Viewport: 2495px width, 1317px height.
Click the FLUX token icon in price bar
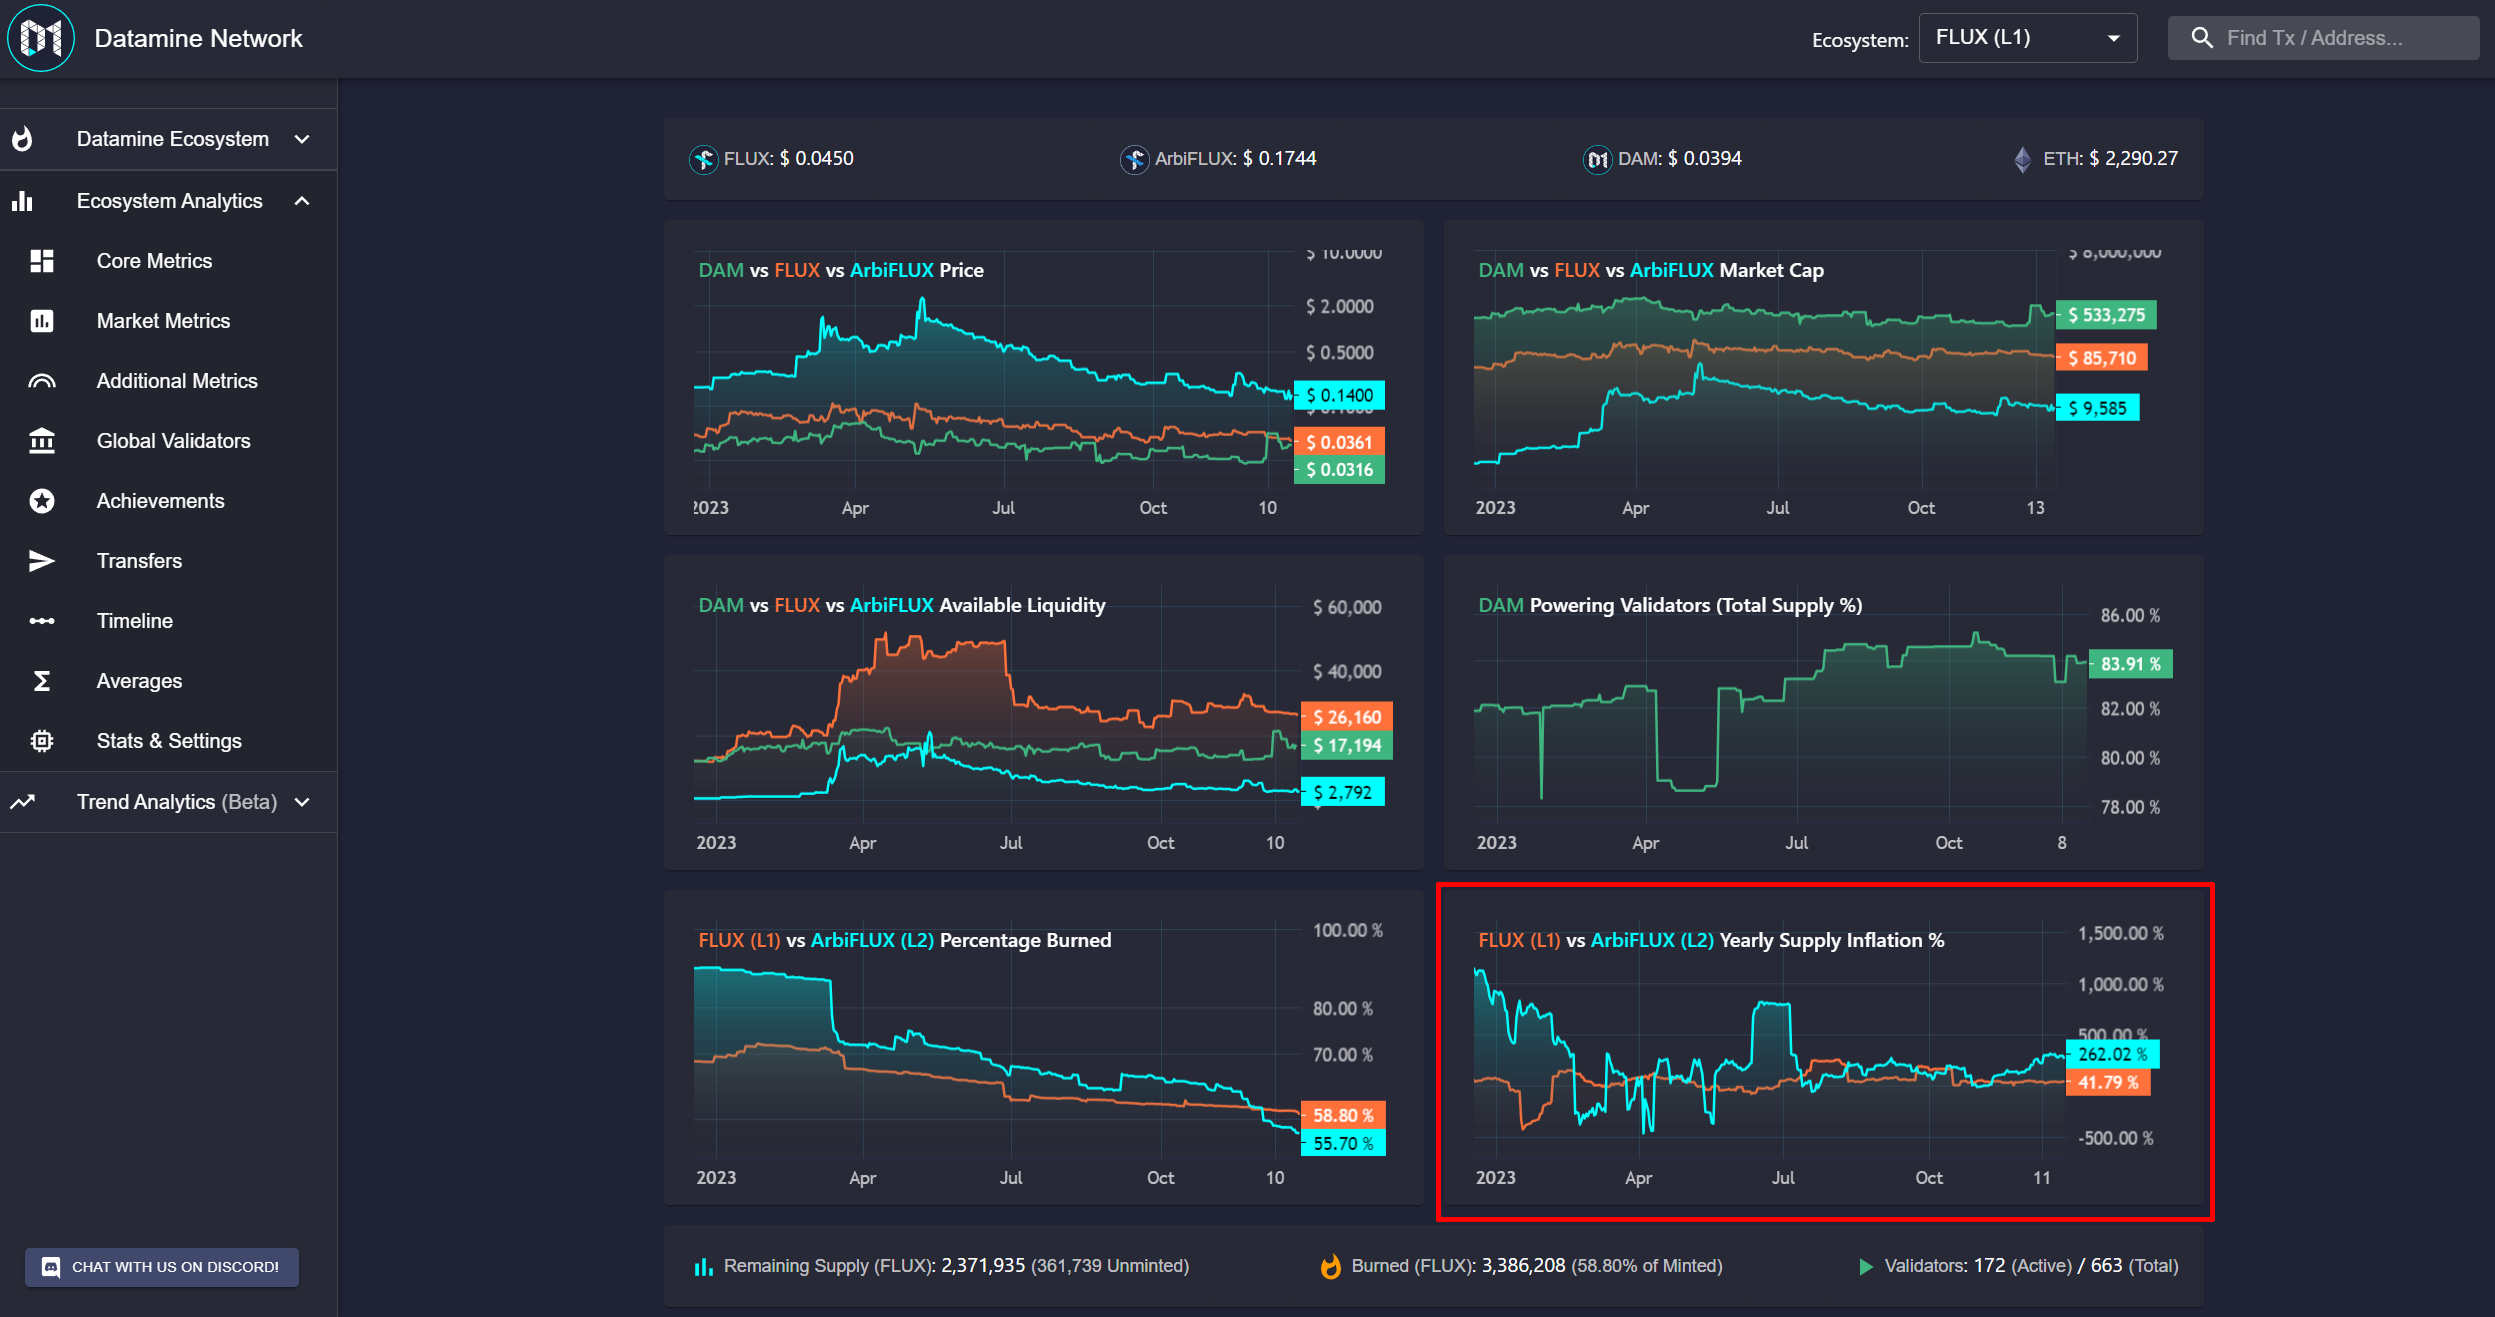704,159
